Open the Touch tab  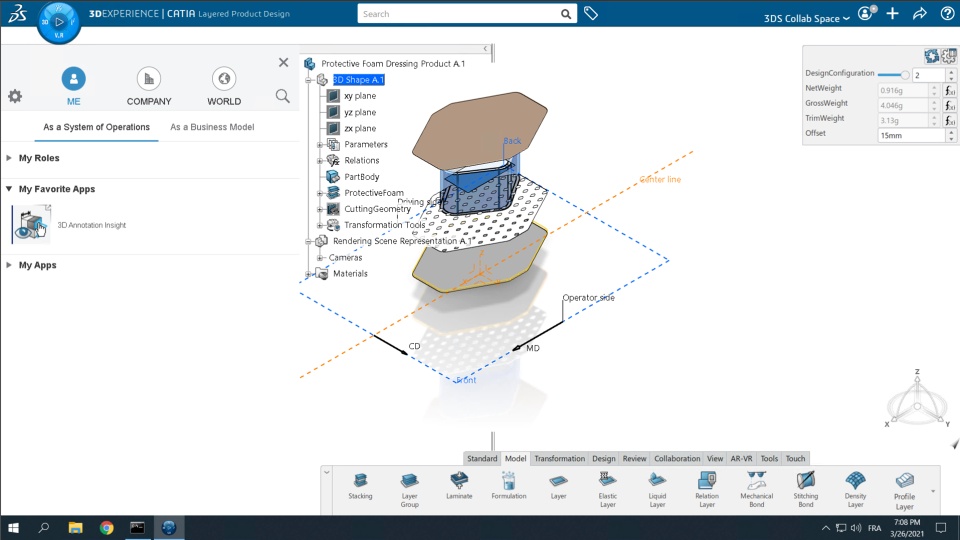click(795, 459)
